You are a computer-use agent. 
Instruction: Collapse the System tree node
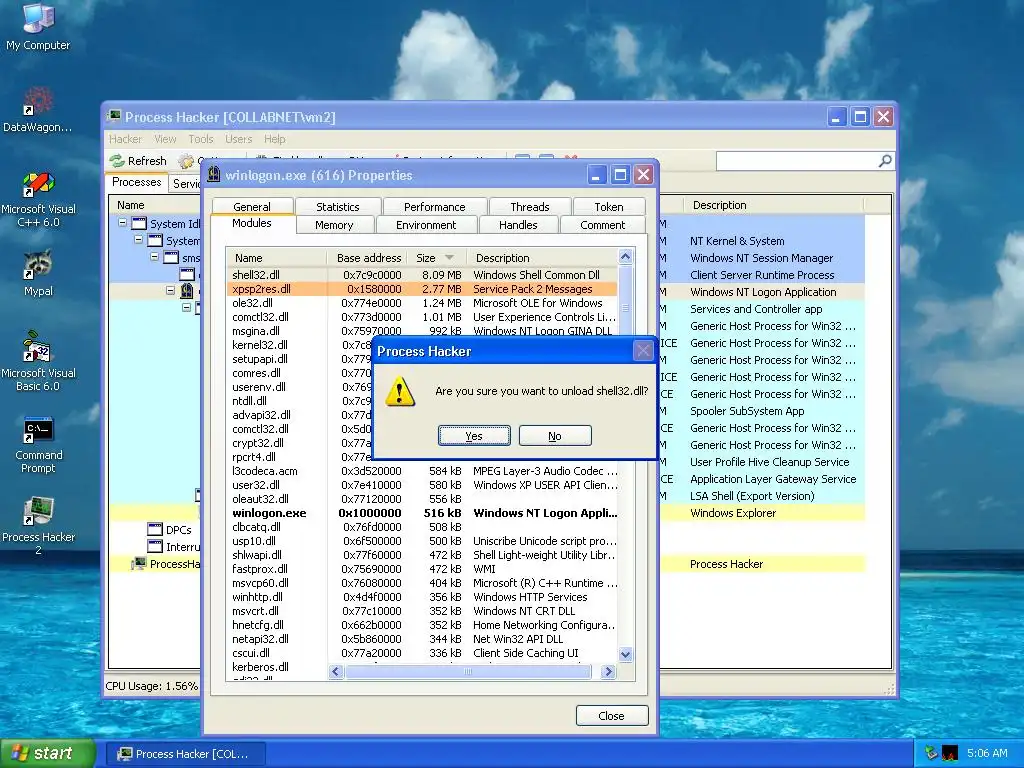coord(138,240)
